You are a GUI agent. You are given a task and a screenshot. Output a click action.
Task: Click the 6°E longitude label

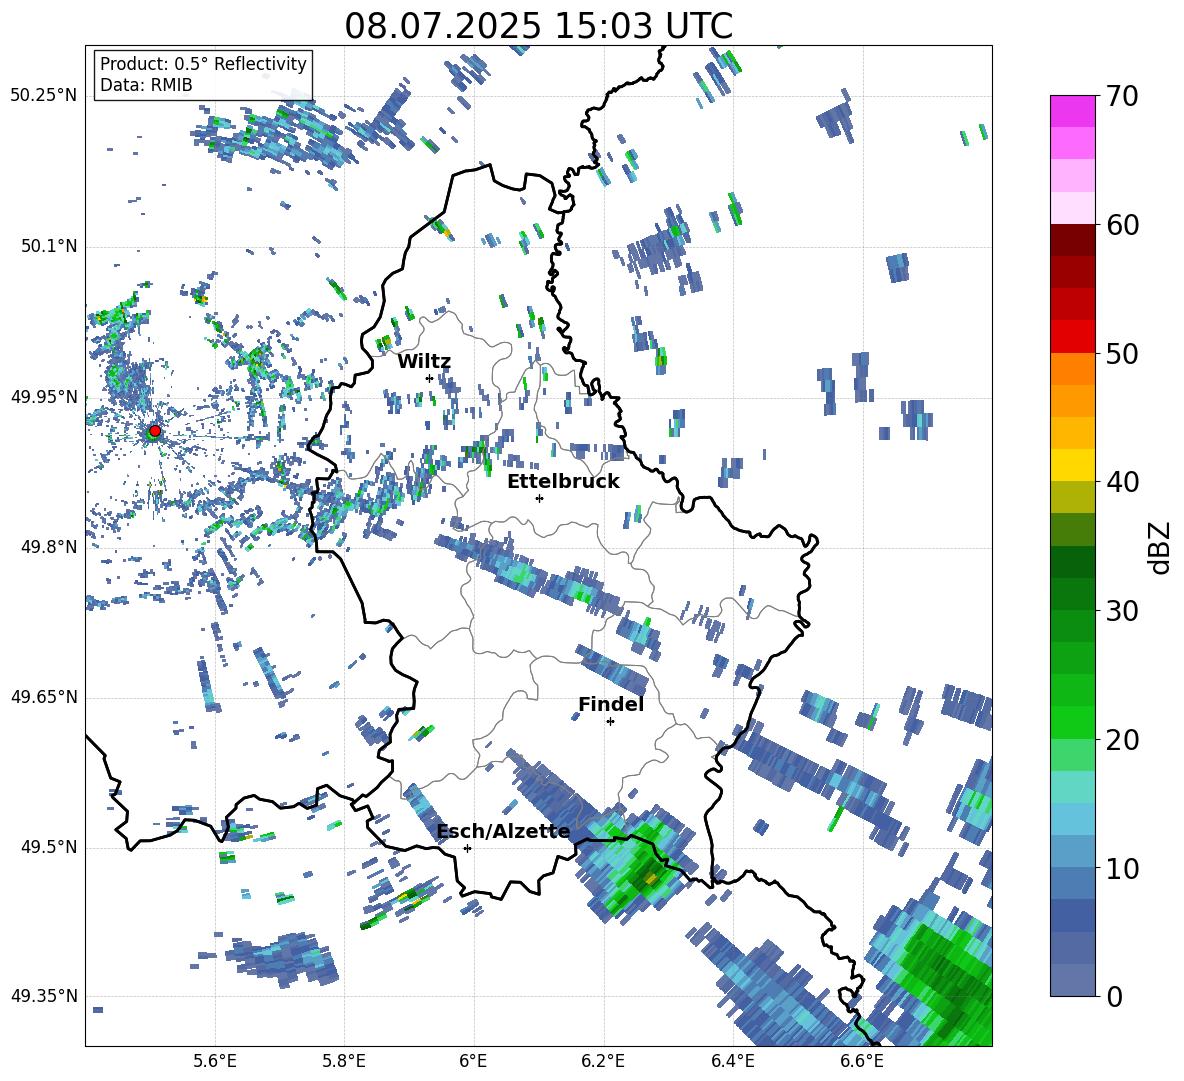pyautogui.click(x=473, y=1061)
